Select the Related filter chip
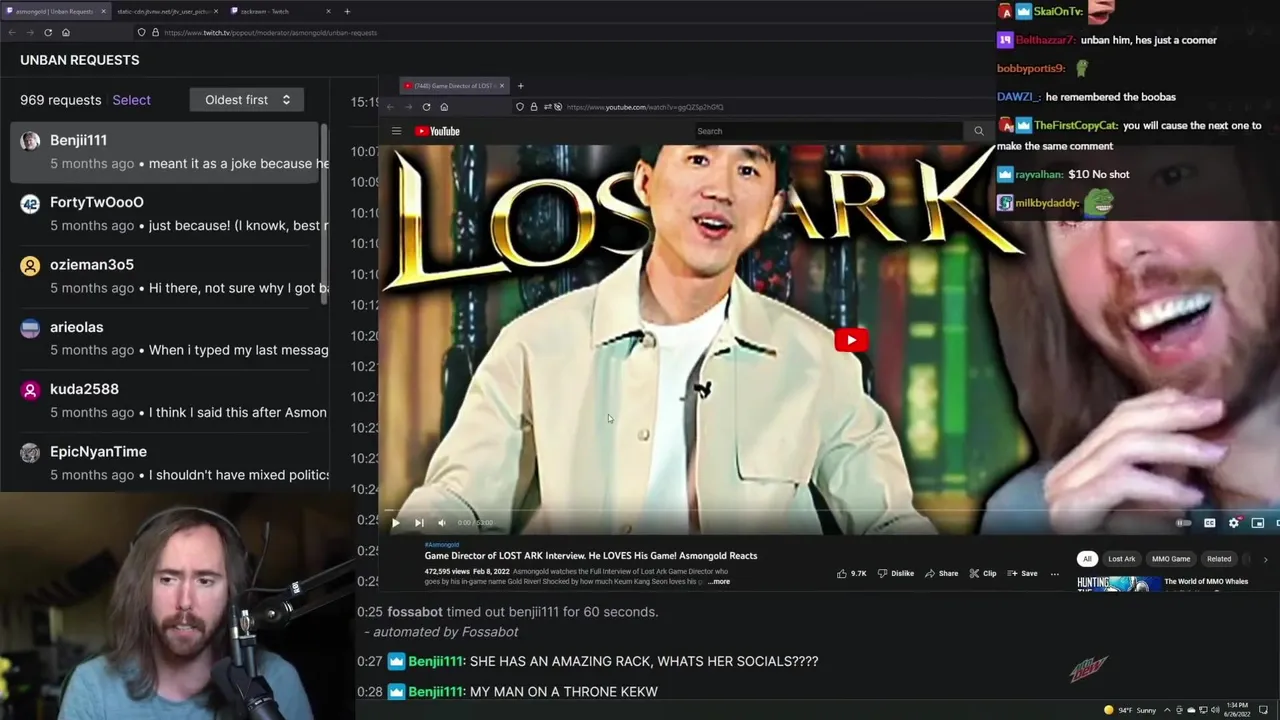The image size is (1280, 720). click(1219, 559)
